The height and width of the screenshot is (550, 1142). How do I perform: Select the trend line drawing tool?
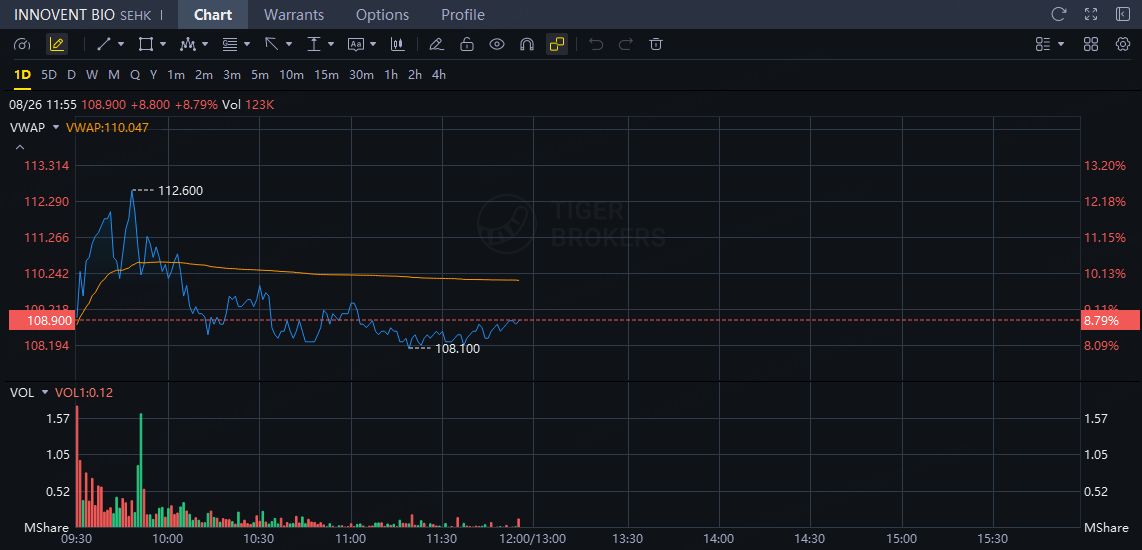[103, 44]
